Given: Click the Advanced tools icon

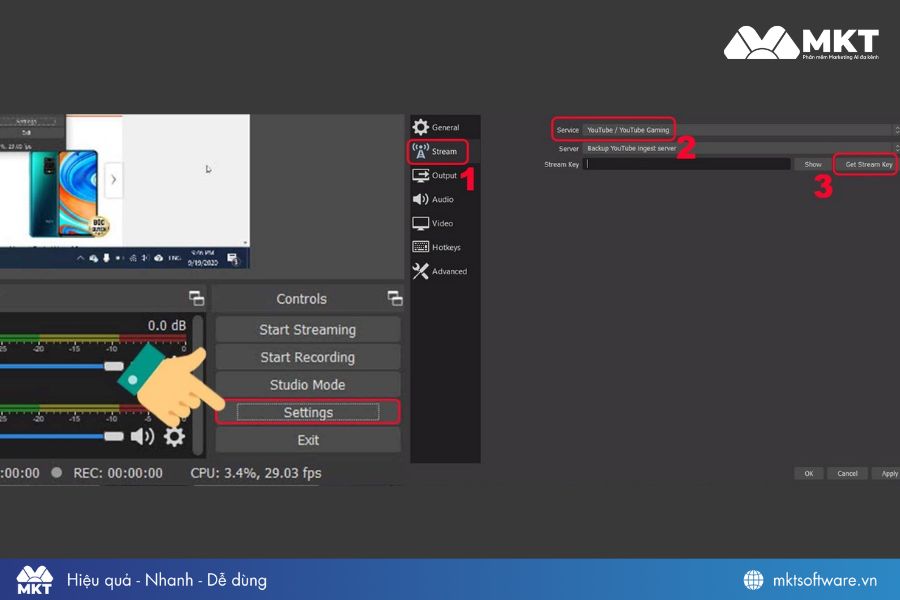Looking at the screenshot, I should point(420,271).
